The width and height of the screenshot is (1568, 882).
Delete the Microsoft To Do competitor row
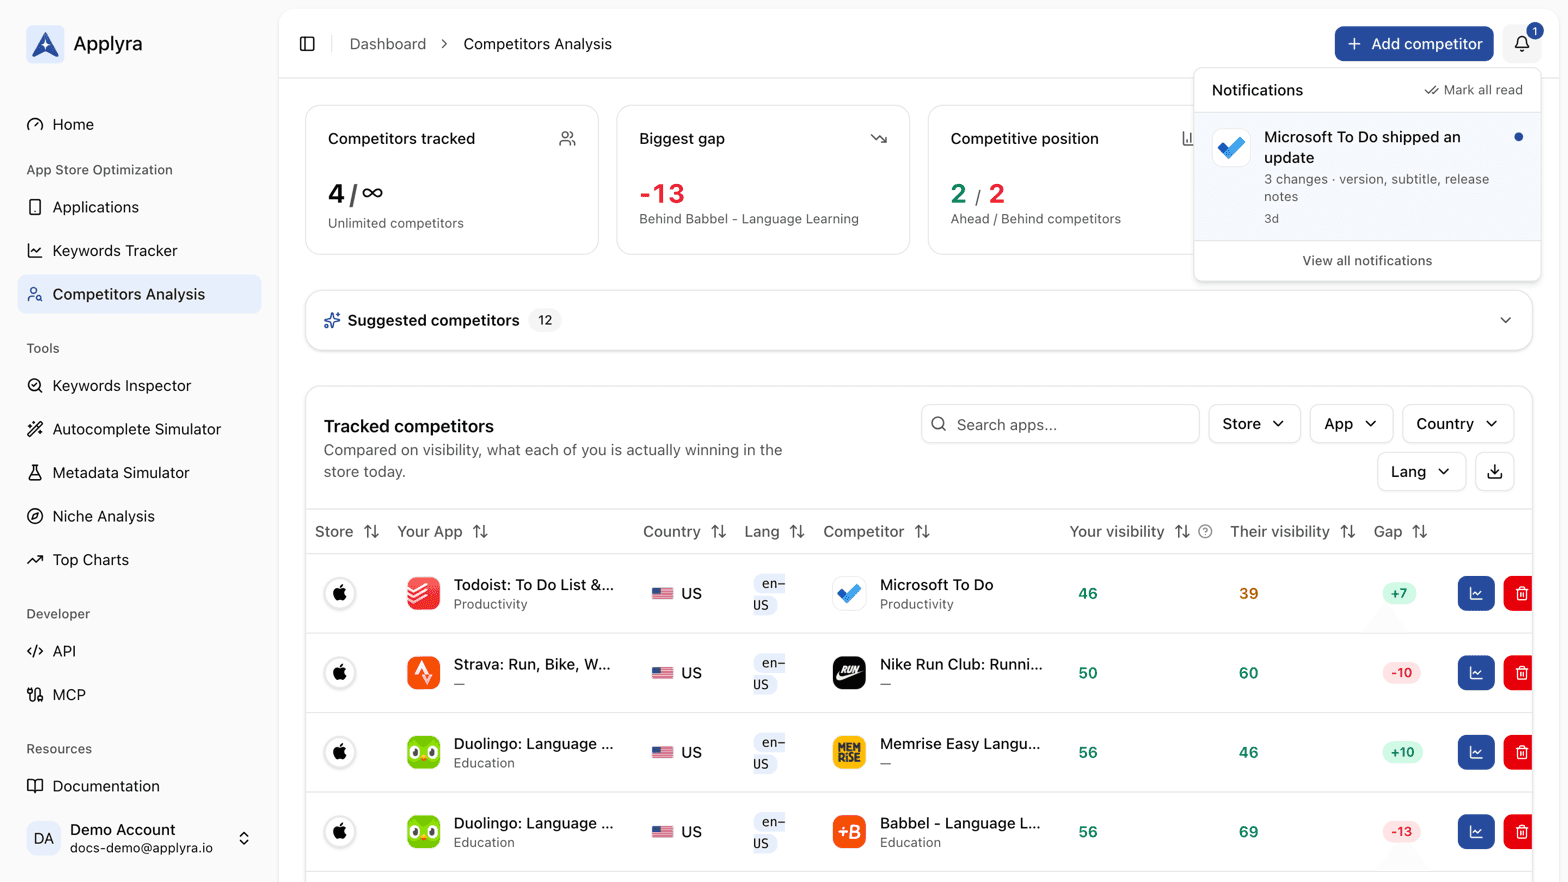click(x=1520, y=593)
